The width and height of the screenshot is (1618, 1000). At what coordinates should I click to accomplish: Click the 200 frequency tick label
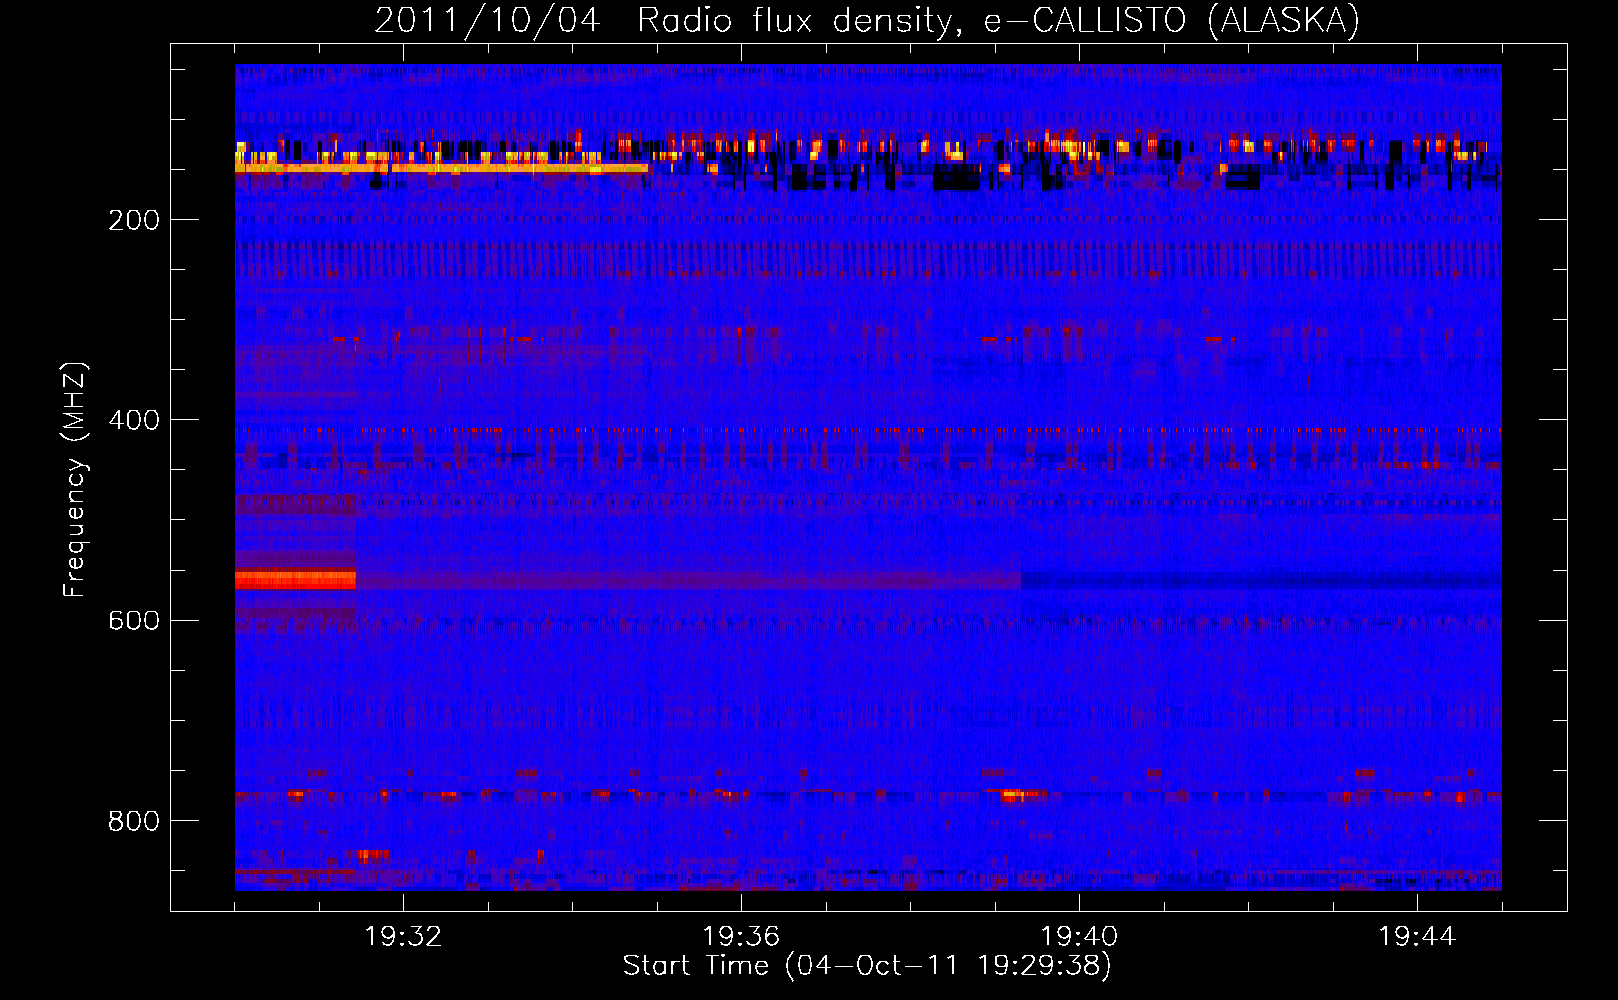133,220
